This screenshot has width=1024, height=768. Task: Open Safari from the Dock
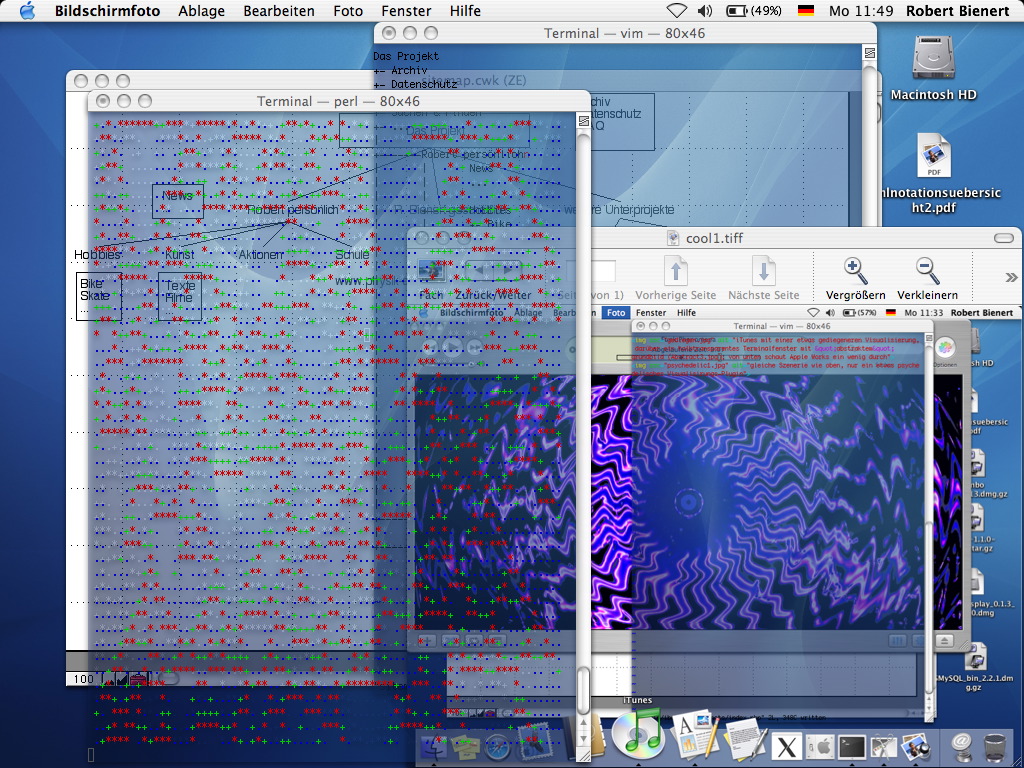click(x=498, y=746)
